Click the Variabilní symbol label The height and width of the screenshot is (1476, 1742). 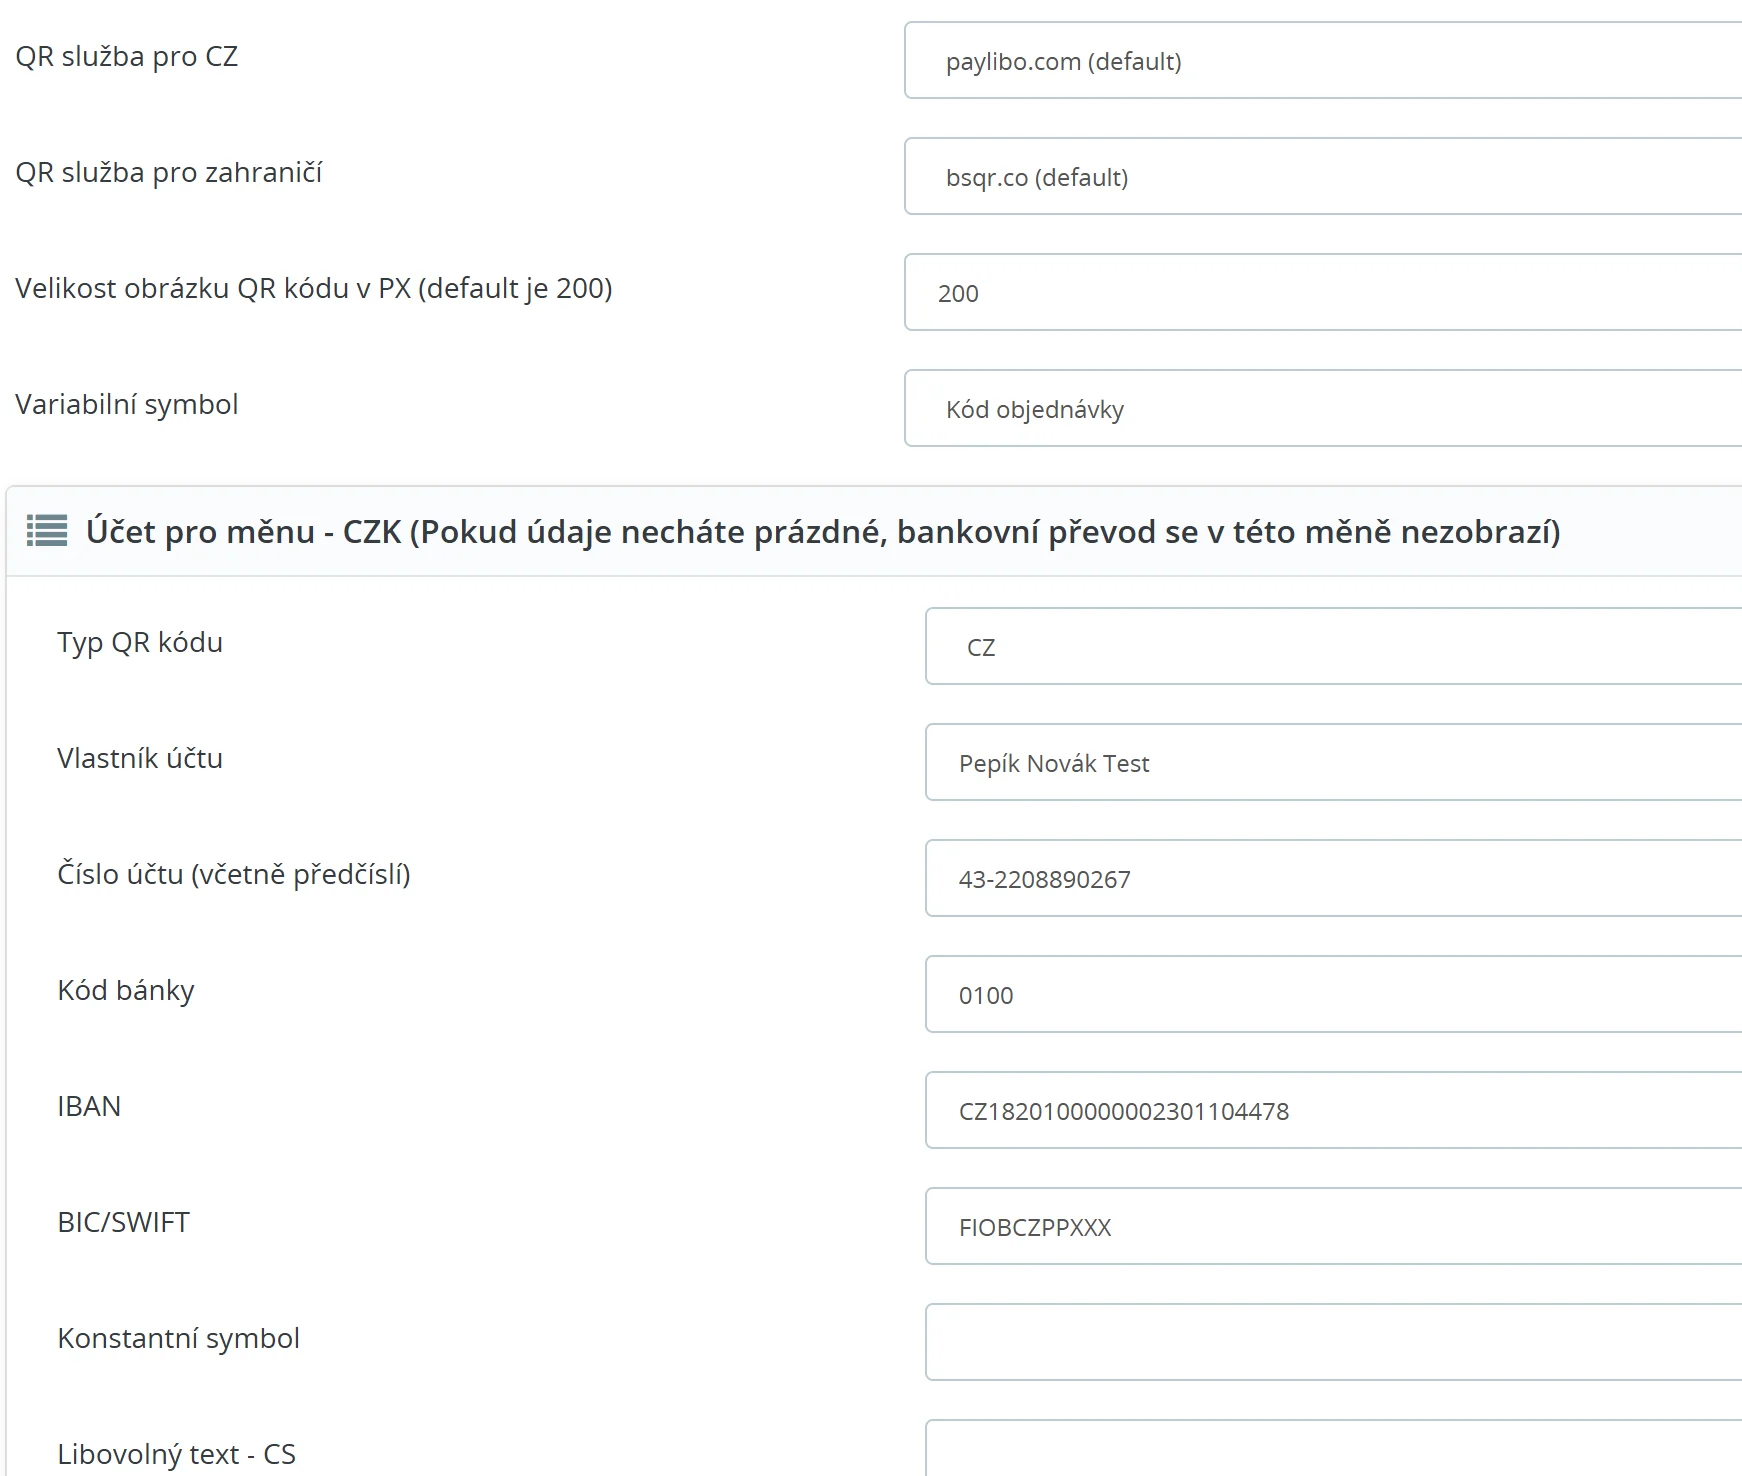[x=127, y=405]
